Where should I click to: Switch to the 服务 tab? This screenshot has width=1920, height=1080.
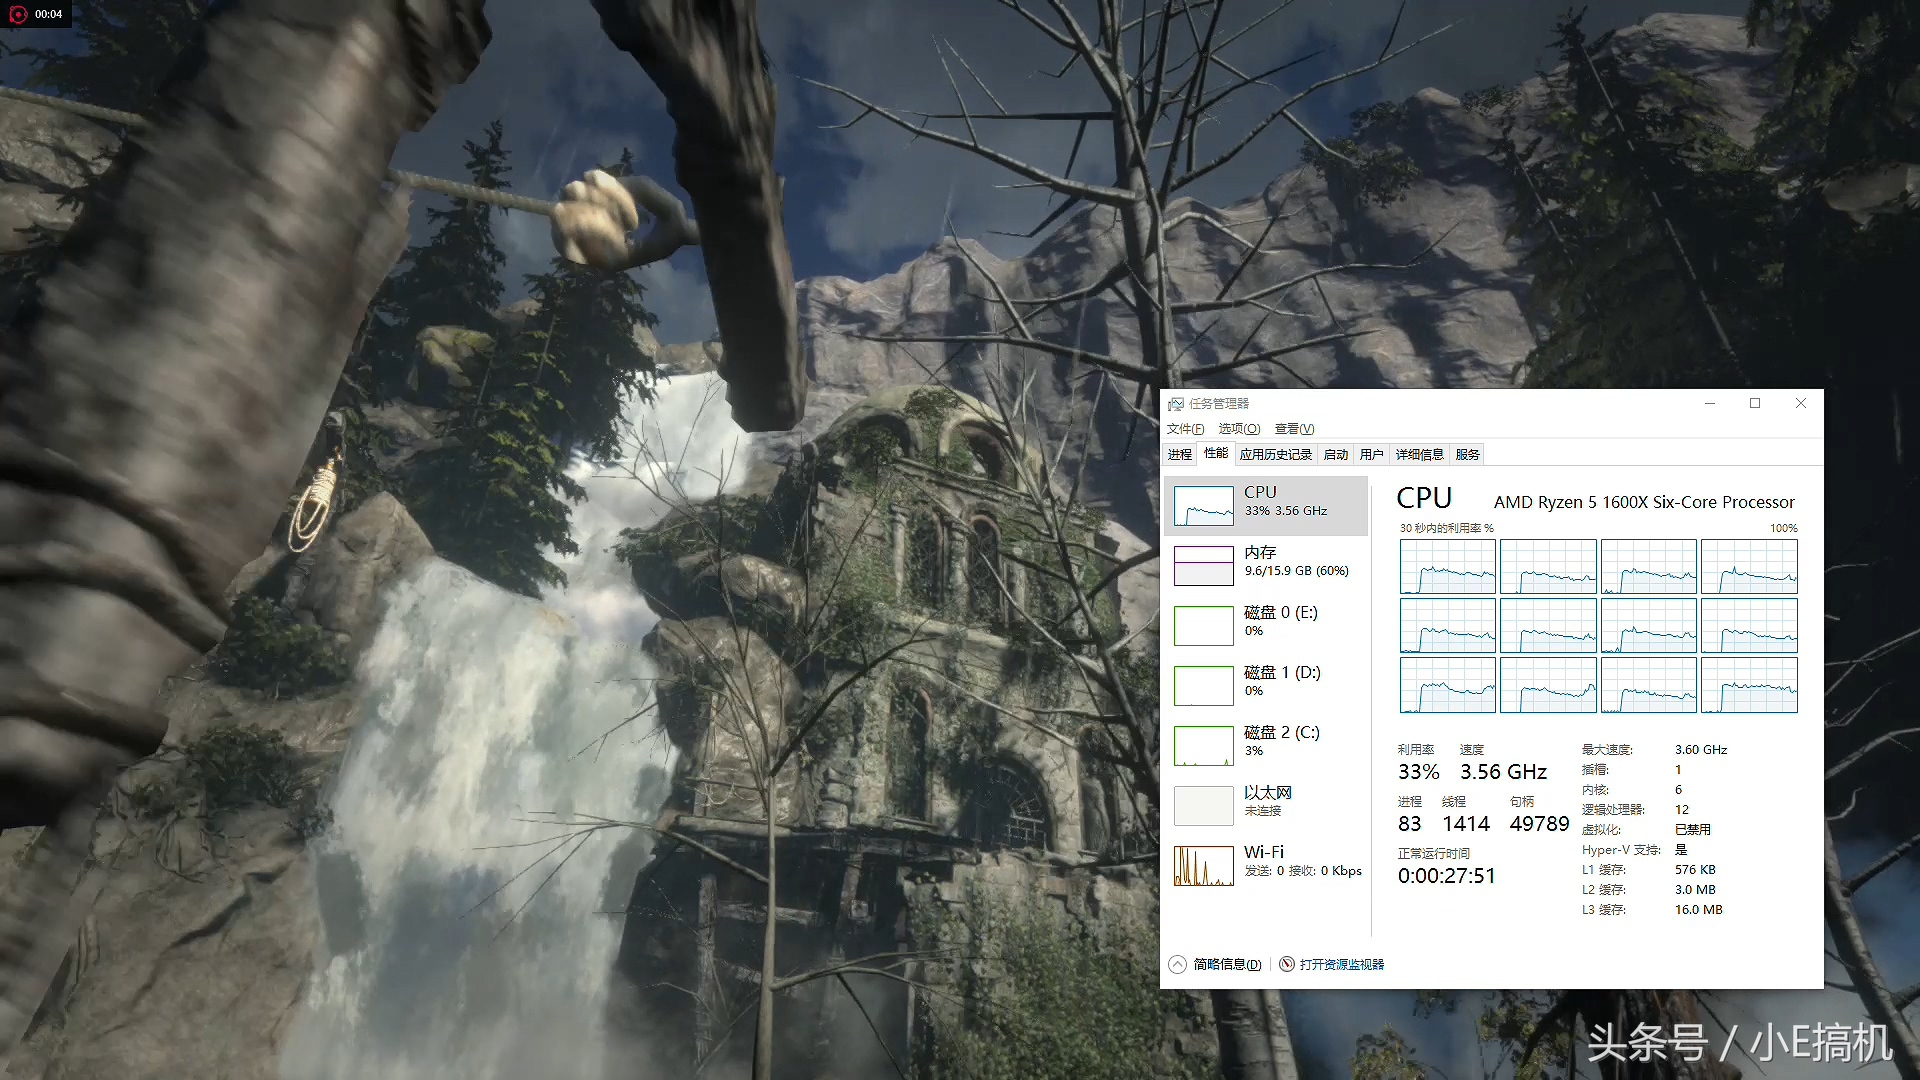[1467, 455]
